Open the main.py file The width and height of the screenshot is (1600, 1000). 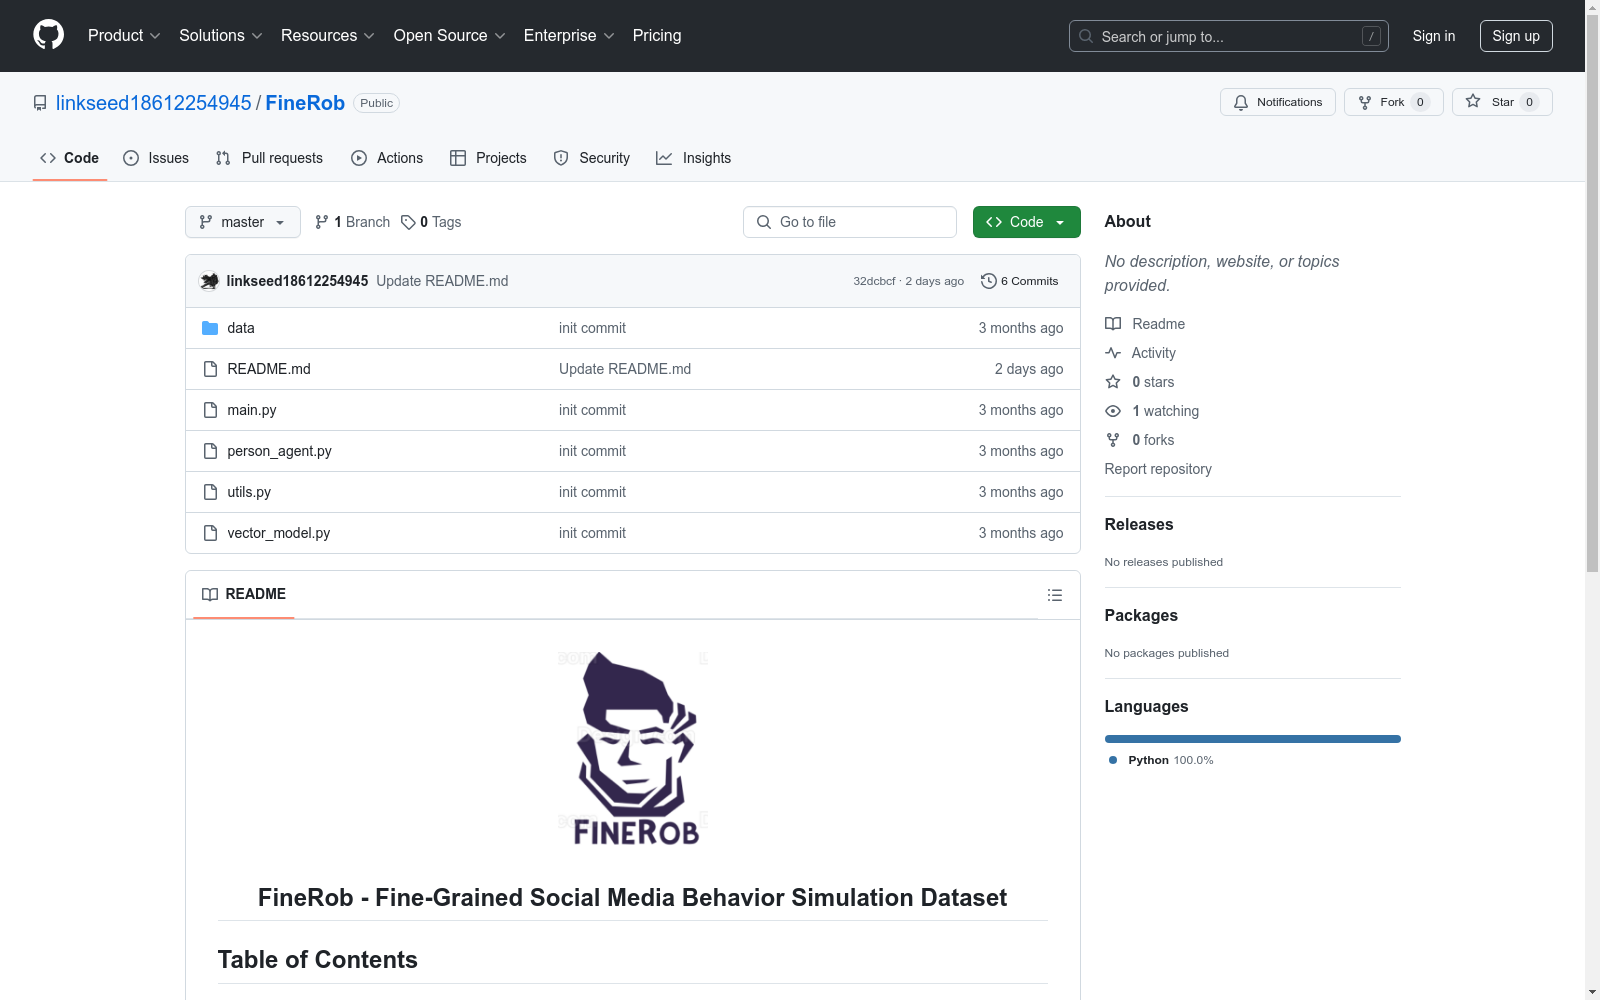click(252, 410)
